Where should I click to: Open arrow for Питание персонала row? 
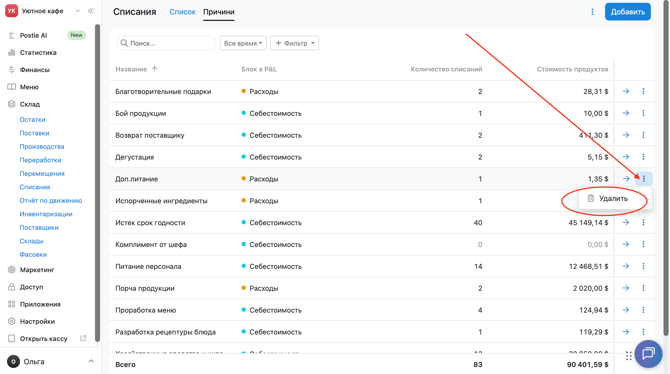coord(626,266)
